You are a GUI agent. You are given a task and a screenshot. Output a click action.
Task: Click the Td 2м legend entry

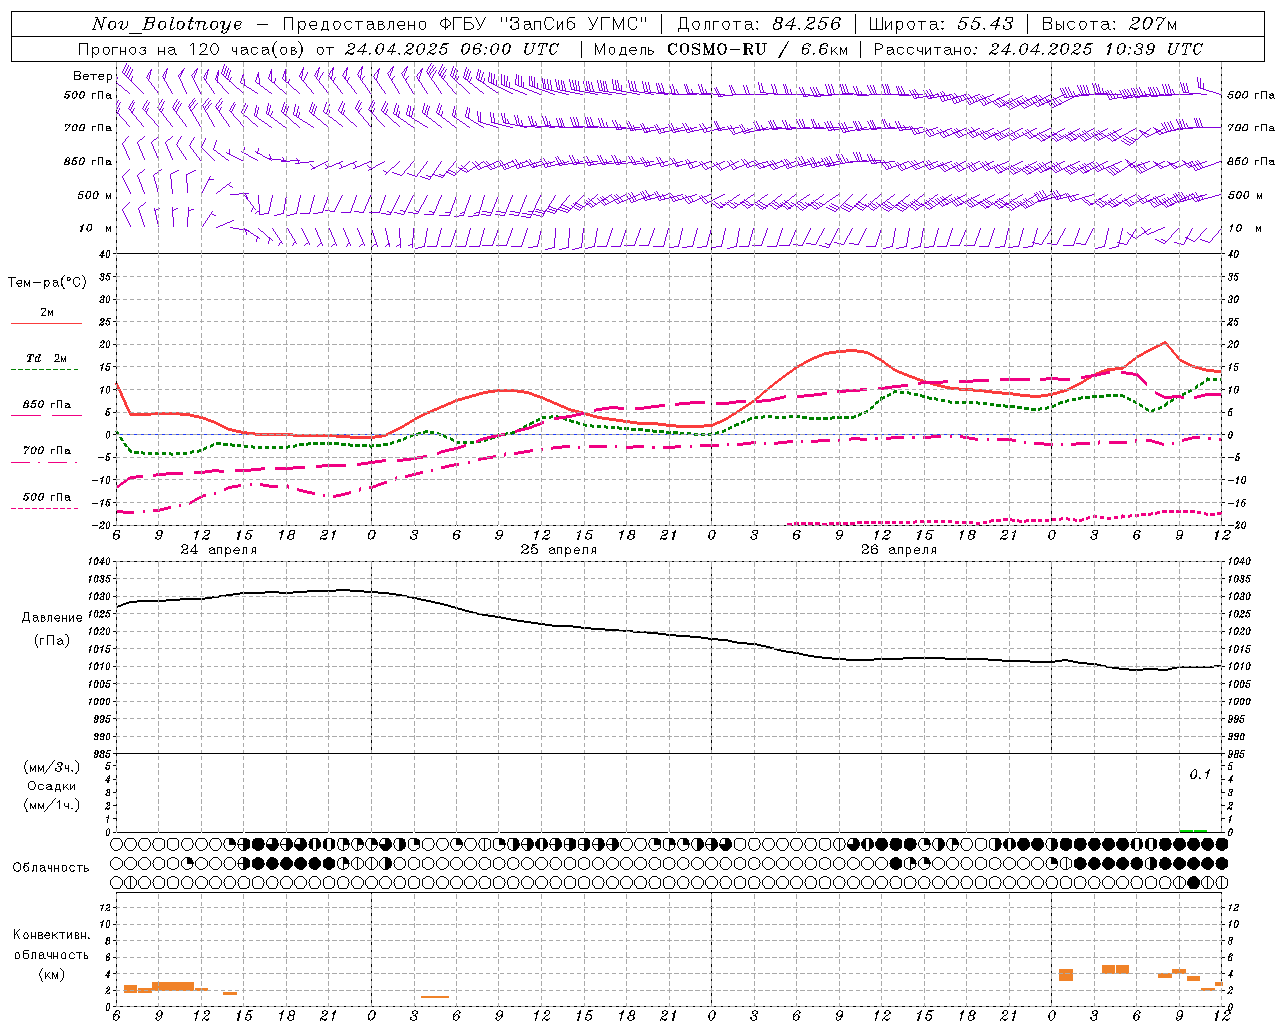coord(46,358)
